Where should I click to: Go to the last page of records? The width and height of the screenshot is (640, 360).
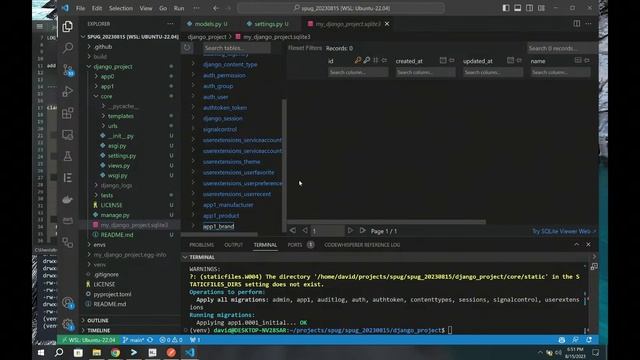click(362, 231)
